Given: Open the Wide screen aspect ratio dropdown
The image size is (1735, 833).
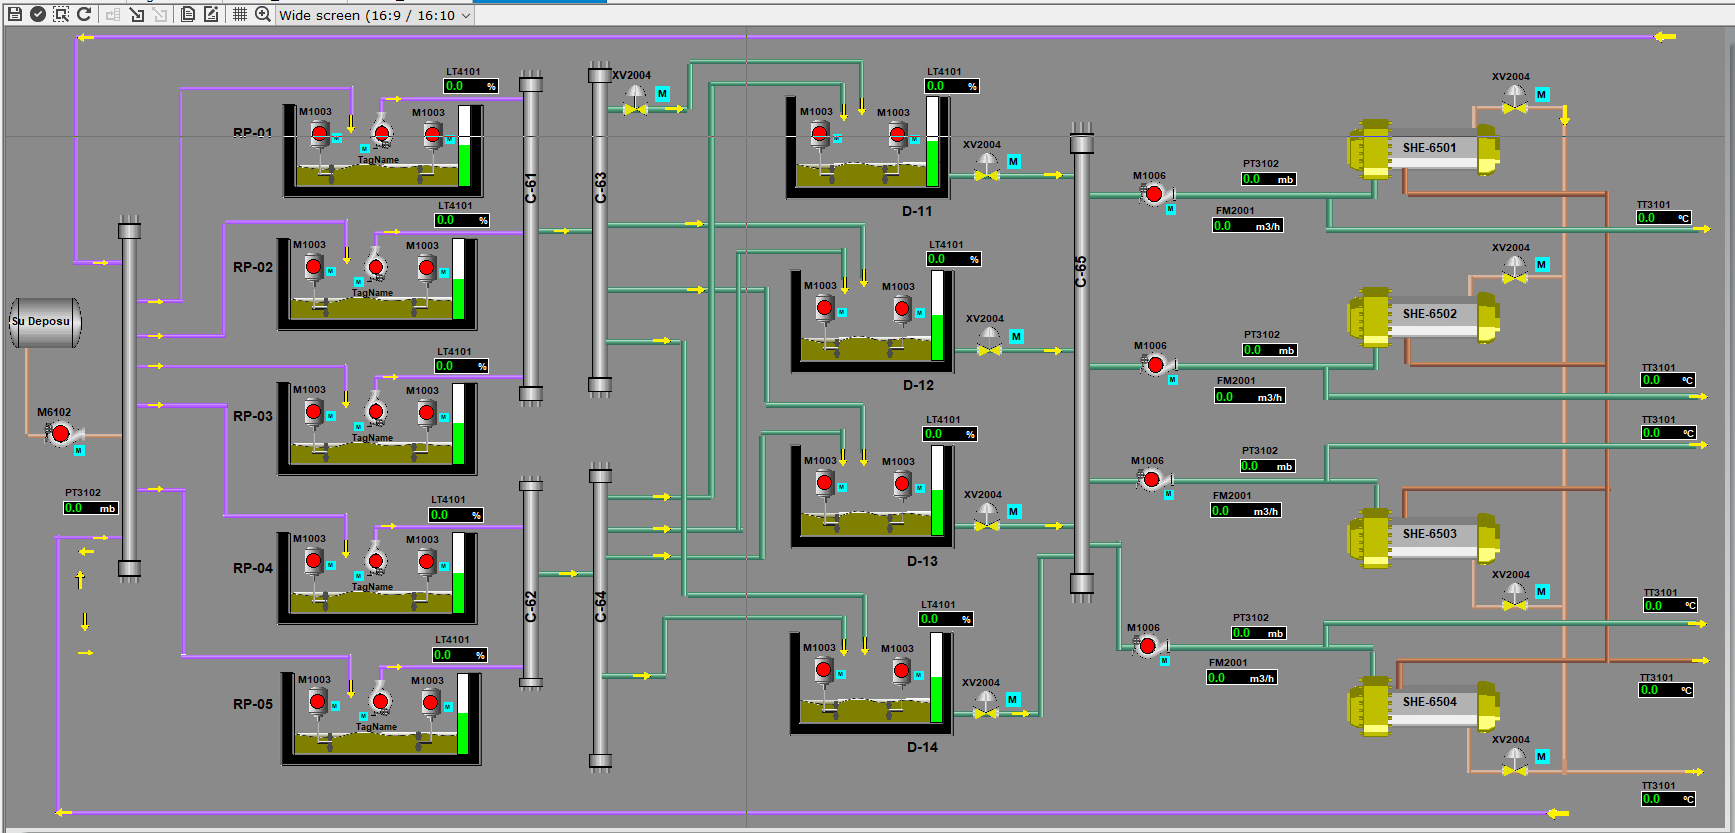Looking at the screenshot, I should (373, 15).
